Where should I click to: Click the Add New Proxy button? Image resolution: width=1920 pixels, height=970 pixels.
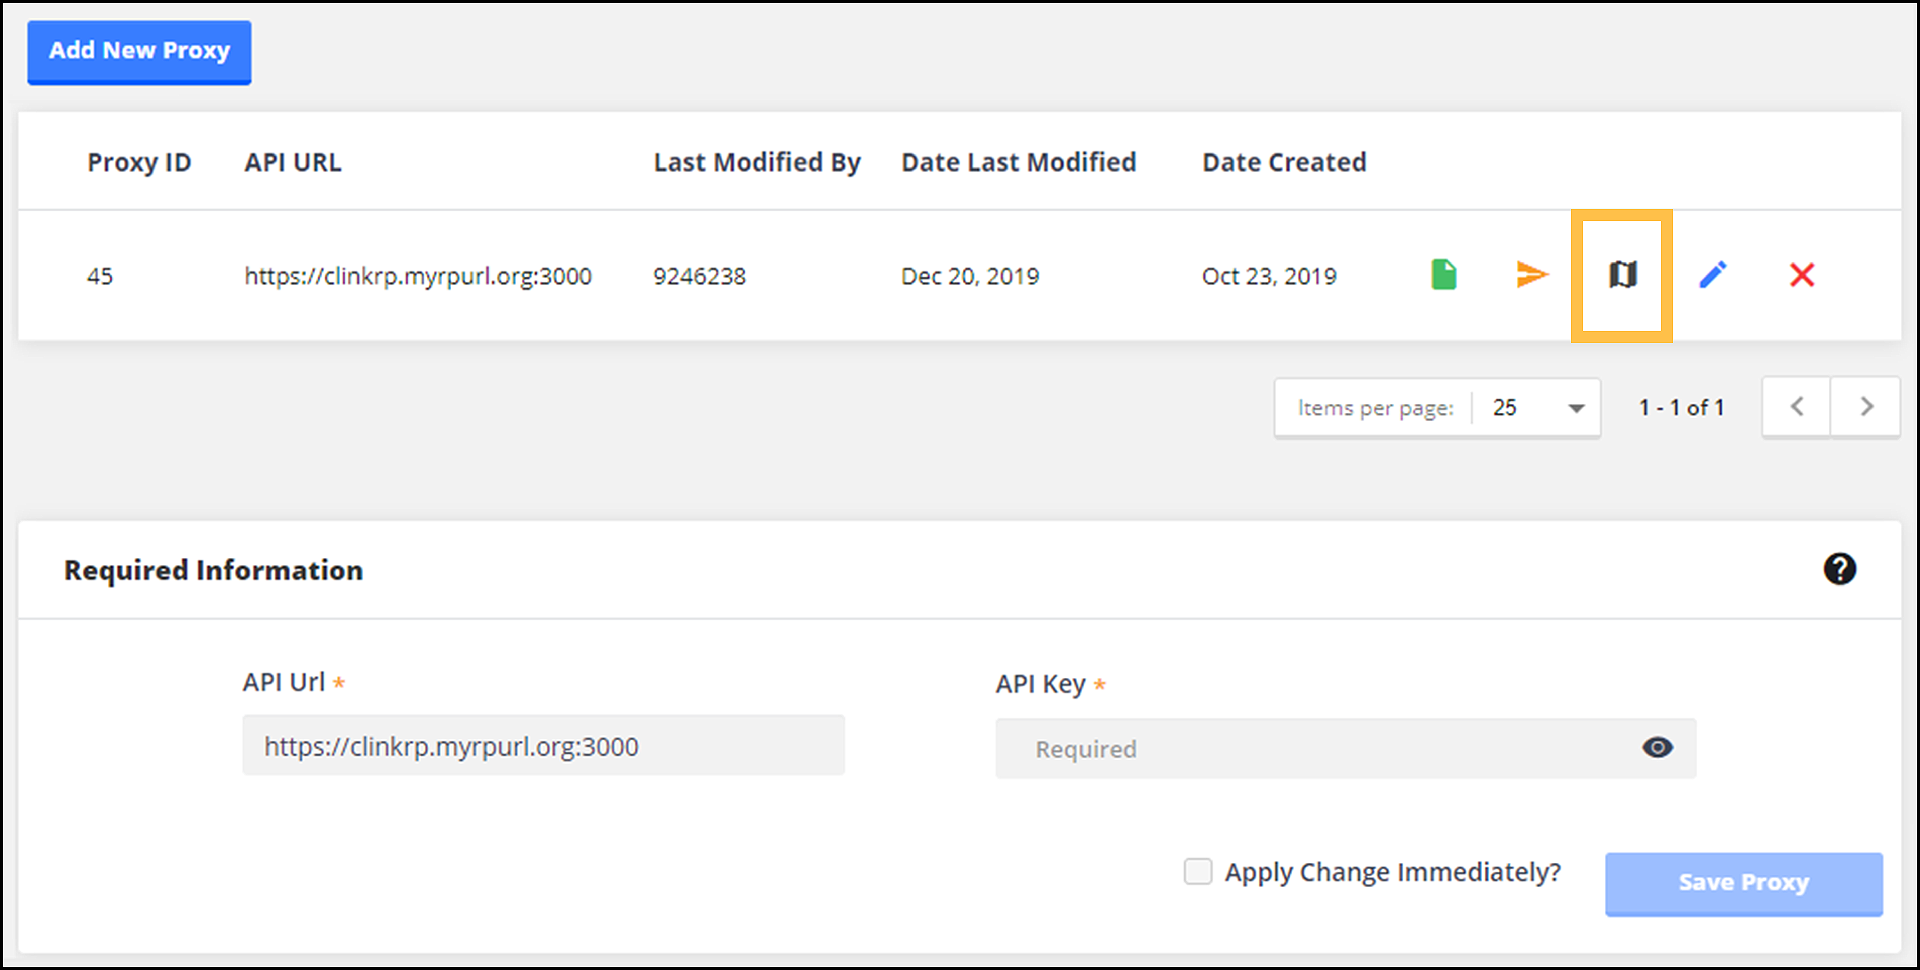click(138, 51)
